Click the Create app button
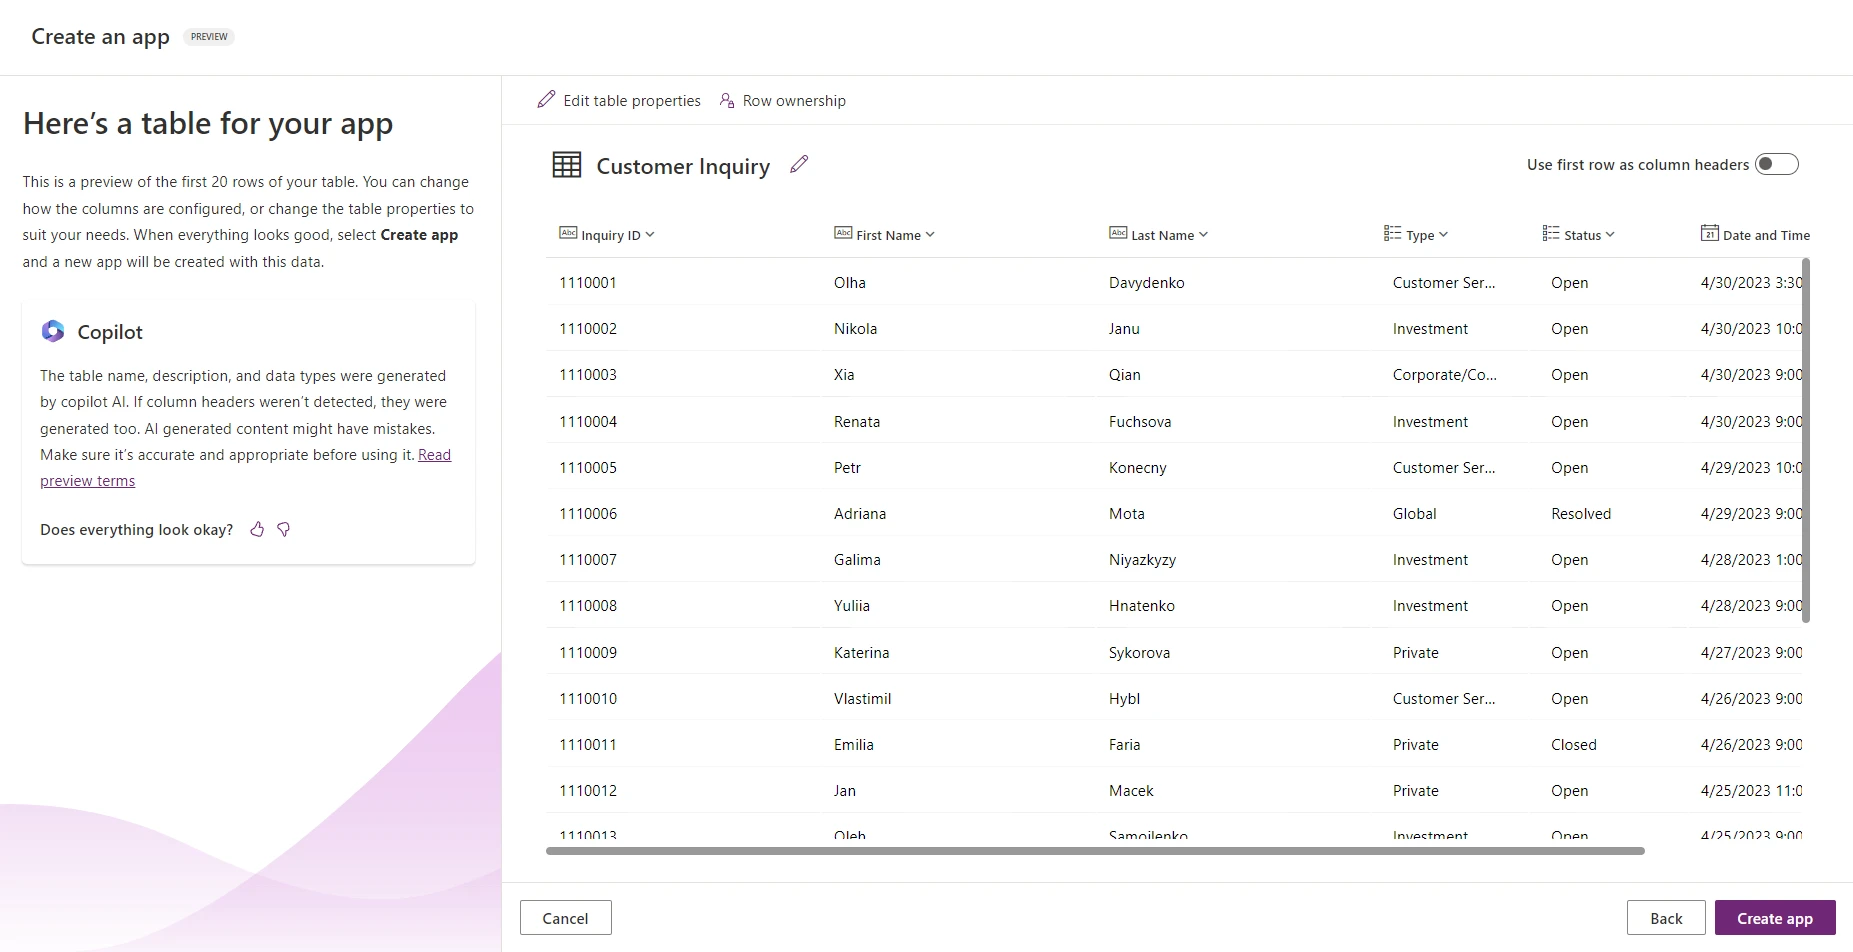The image size is (1853, 952). pos(1774,917)
